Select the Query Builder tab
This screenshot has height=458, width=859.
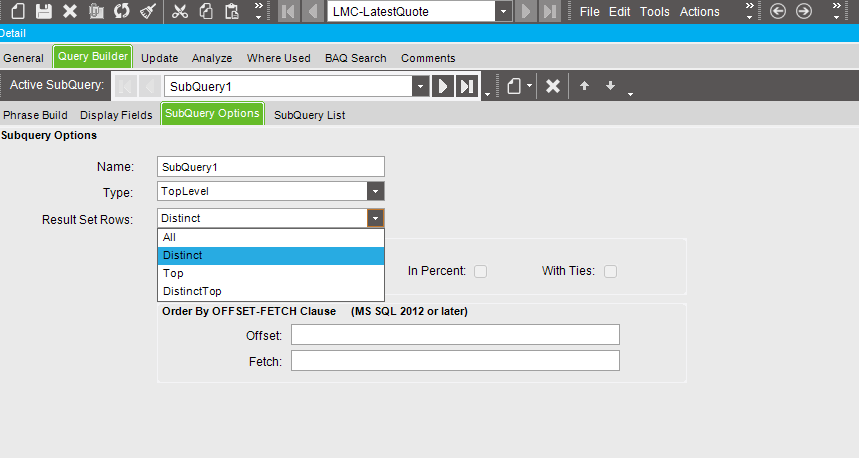(93, 56)
